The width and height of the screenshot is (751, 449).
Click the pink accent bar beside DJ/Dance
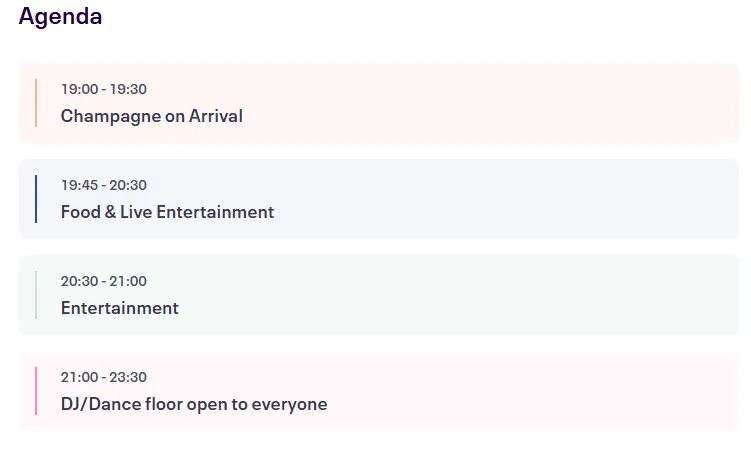[x=36, y=391]
